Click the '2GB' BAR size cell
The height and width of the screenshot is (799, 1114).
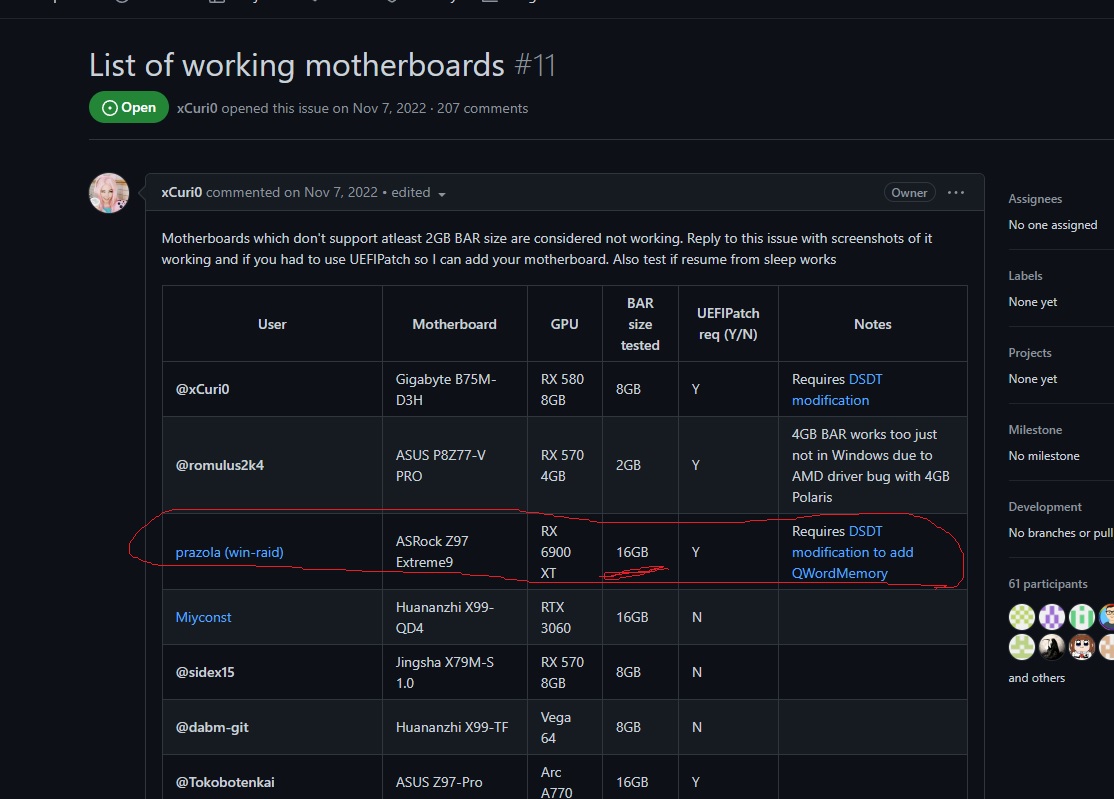[x=640, y=465]
